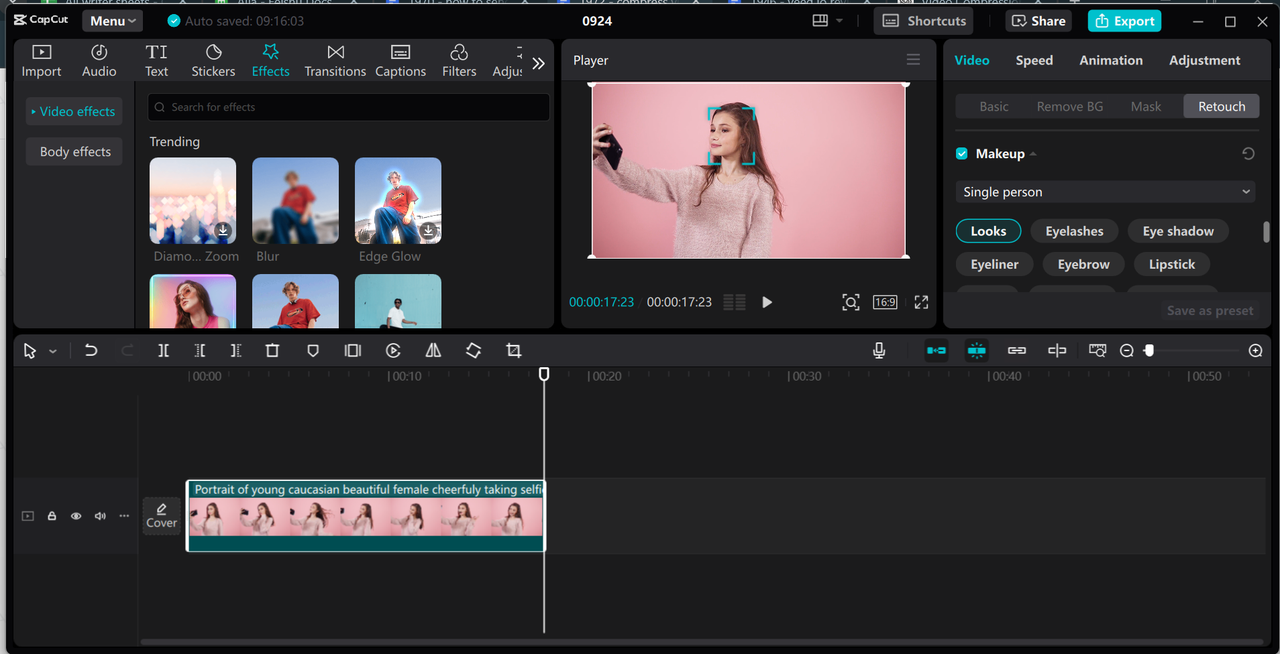Click the Share button
The height and width of the screenshot is (654, 1280).
click(x=1039, y=21)
